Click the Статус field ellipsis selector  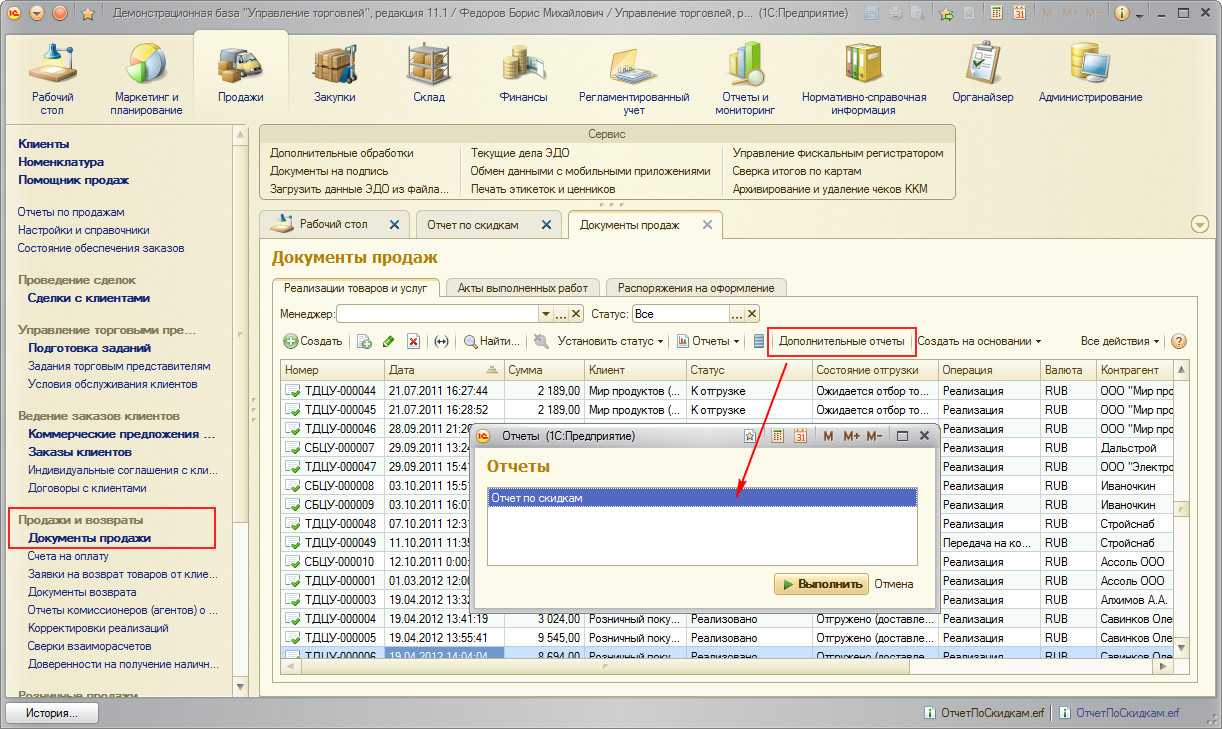(737, 314)
